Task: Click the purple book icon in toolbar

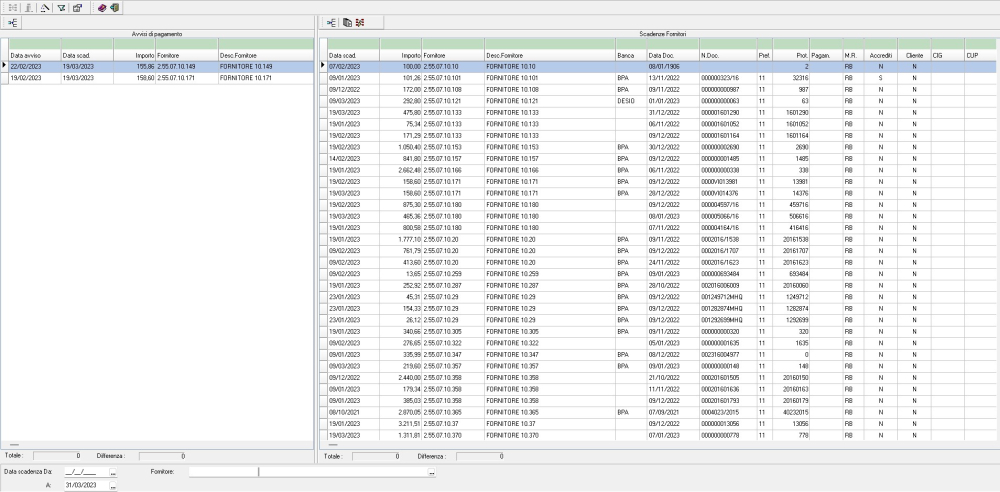Action: (100, 7)
